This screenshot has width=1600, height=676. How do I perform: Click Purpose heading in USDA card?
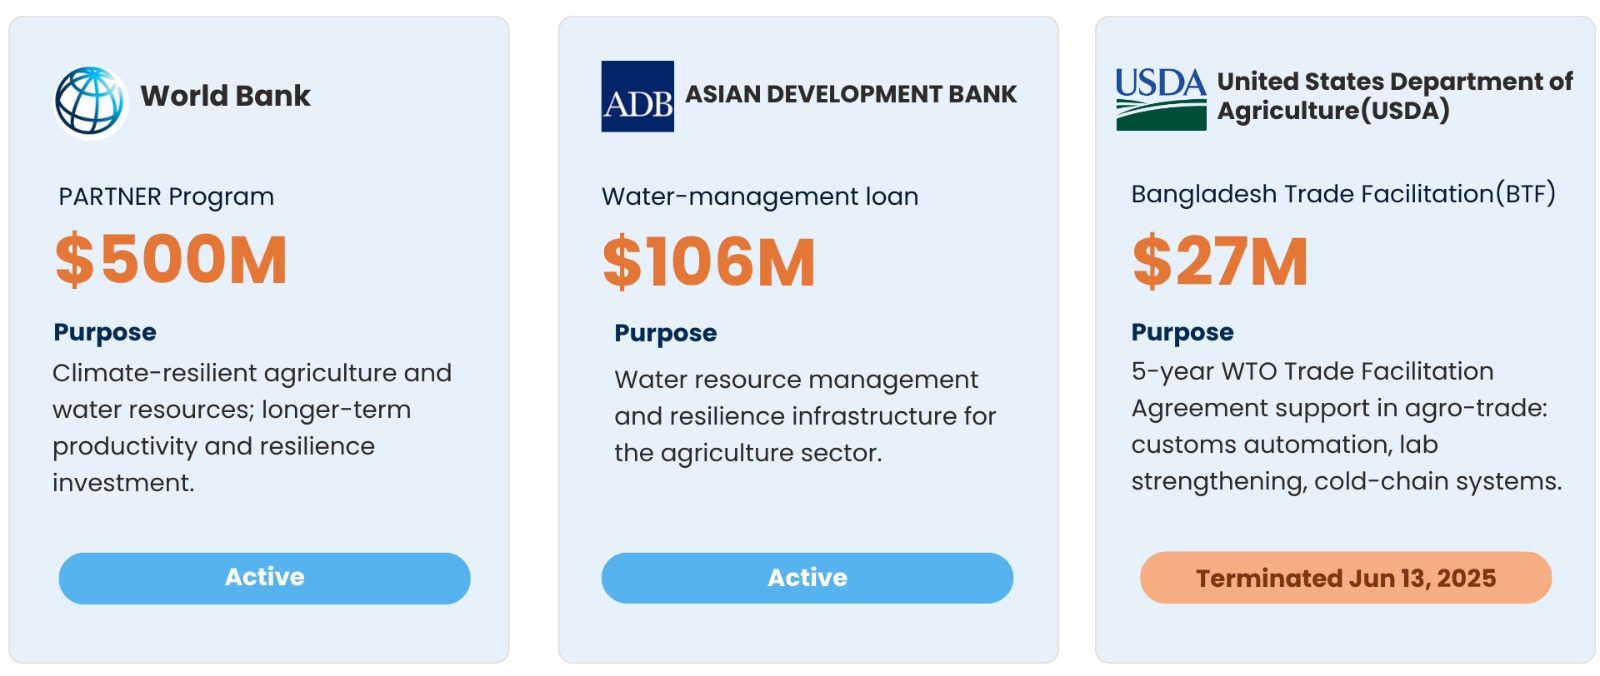click(x=1182, y=332)
